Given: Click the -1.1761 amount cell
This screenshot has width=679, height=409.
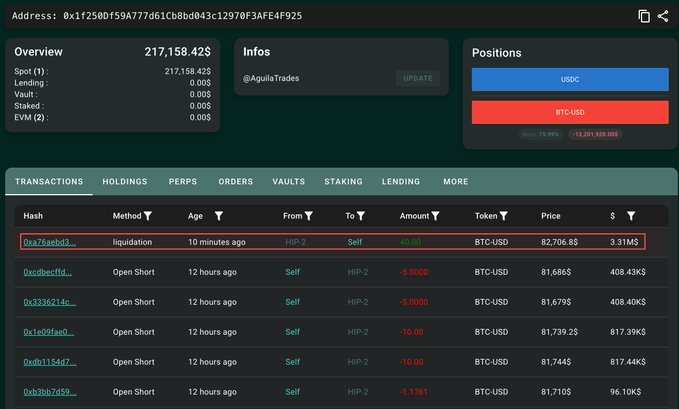Looking at the screenshot, I should coord(414,392).
